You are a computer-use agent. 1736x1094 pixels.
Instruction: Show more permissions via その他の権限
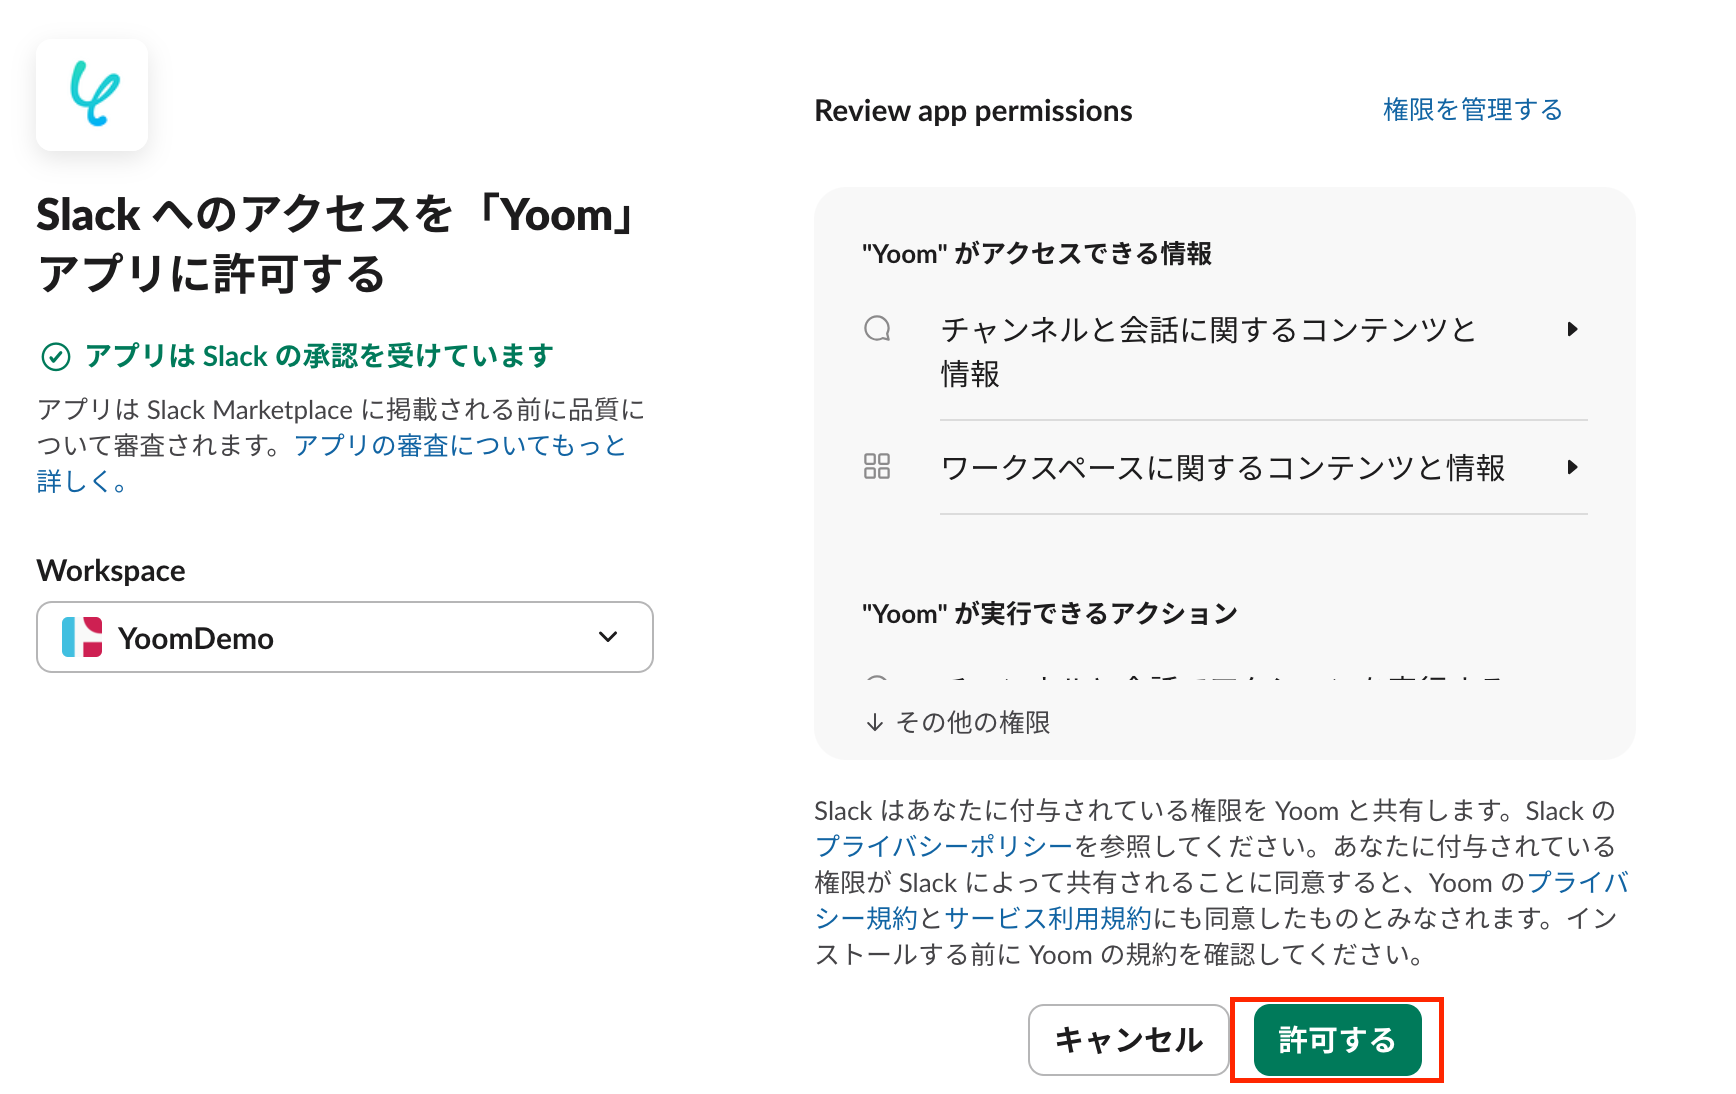tap(972, 722)
